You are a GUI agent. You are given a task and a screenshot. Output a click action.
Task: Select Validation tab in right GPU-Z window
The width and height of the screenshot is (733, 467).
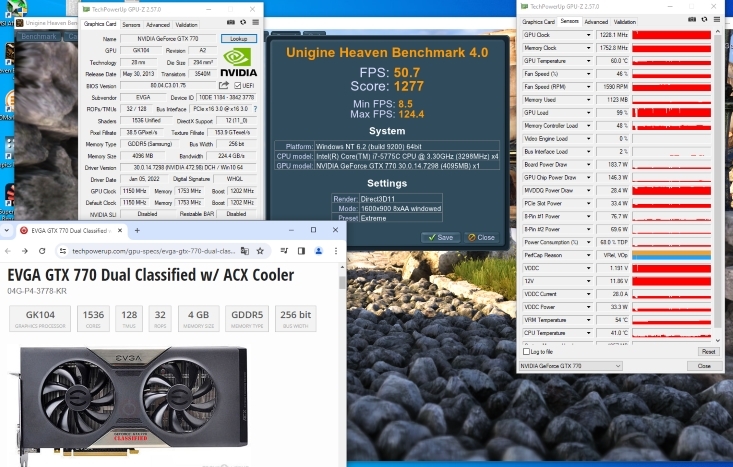coord(625,22)
